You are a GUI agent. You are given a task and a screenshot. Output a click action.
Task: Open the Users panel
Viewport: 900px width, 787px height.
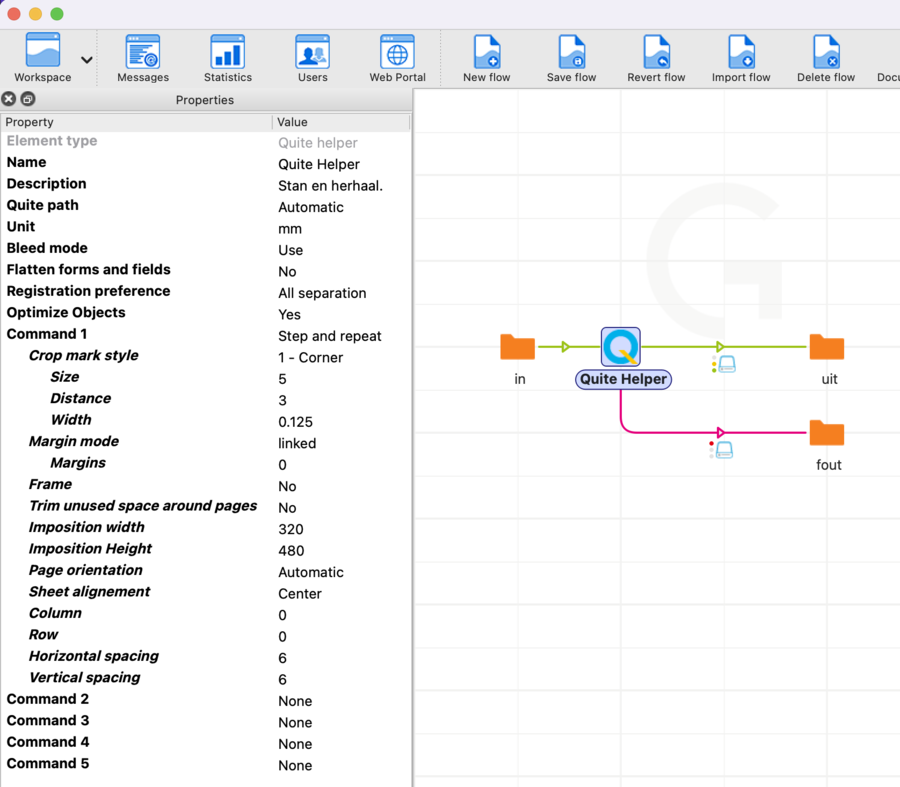pos(312,59)
